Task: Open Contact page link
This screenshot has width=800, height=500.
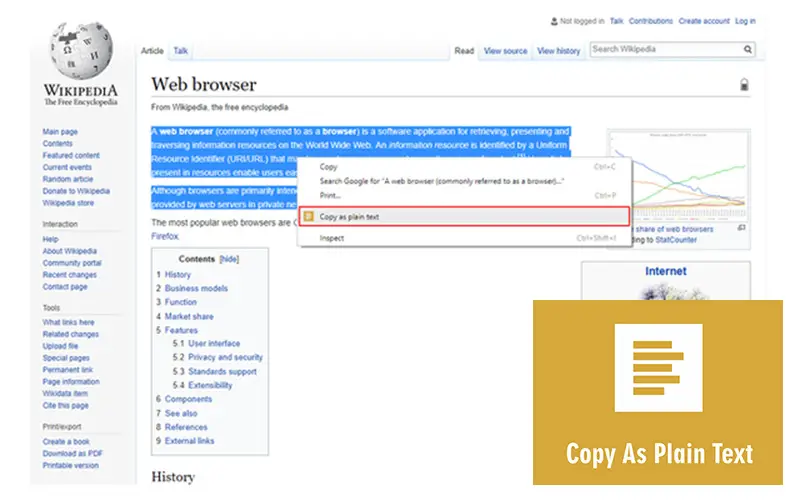Action: [x=65, y=287]
